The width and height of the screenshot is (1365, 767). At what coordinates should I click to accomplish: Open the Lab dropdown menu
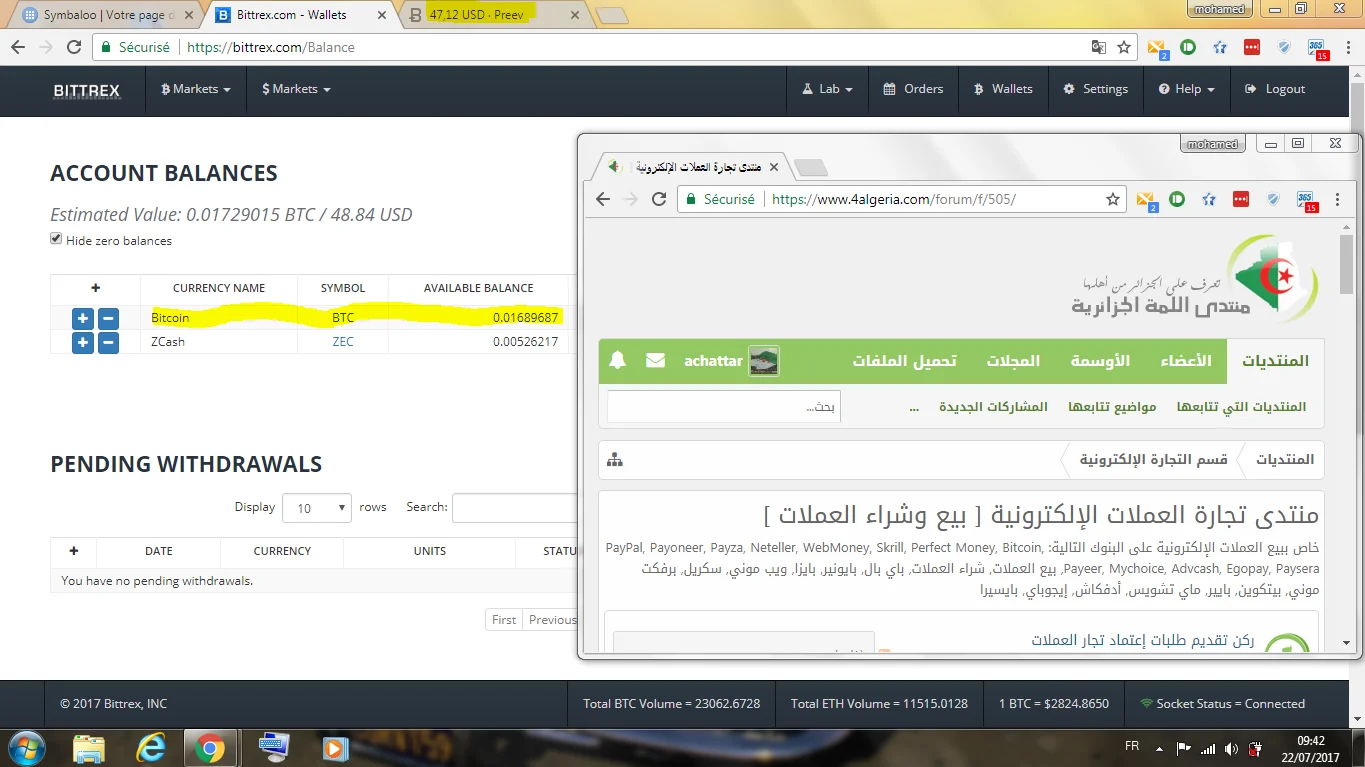point(827,89)
